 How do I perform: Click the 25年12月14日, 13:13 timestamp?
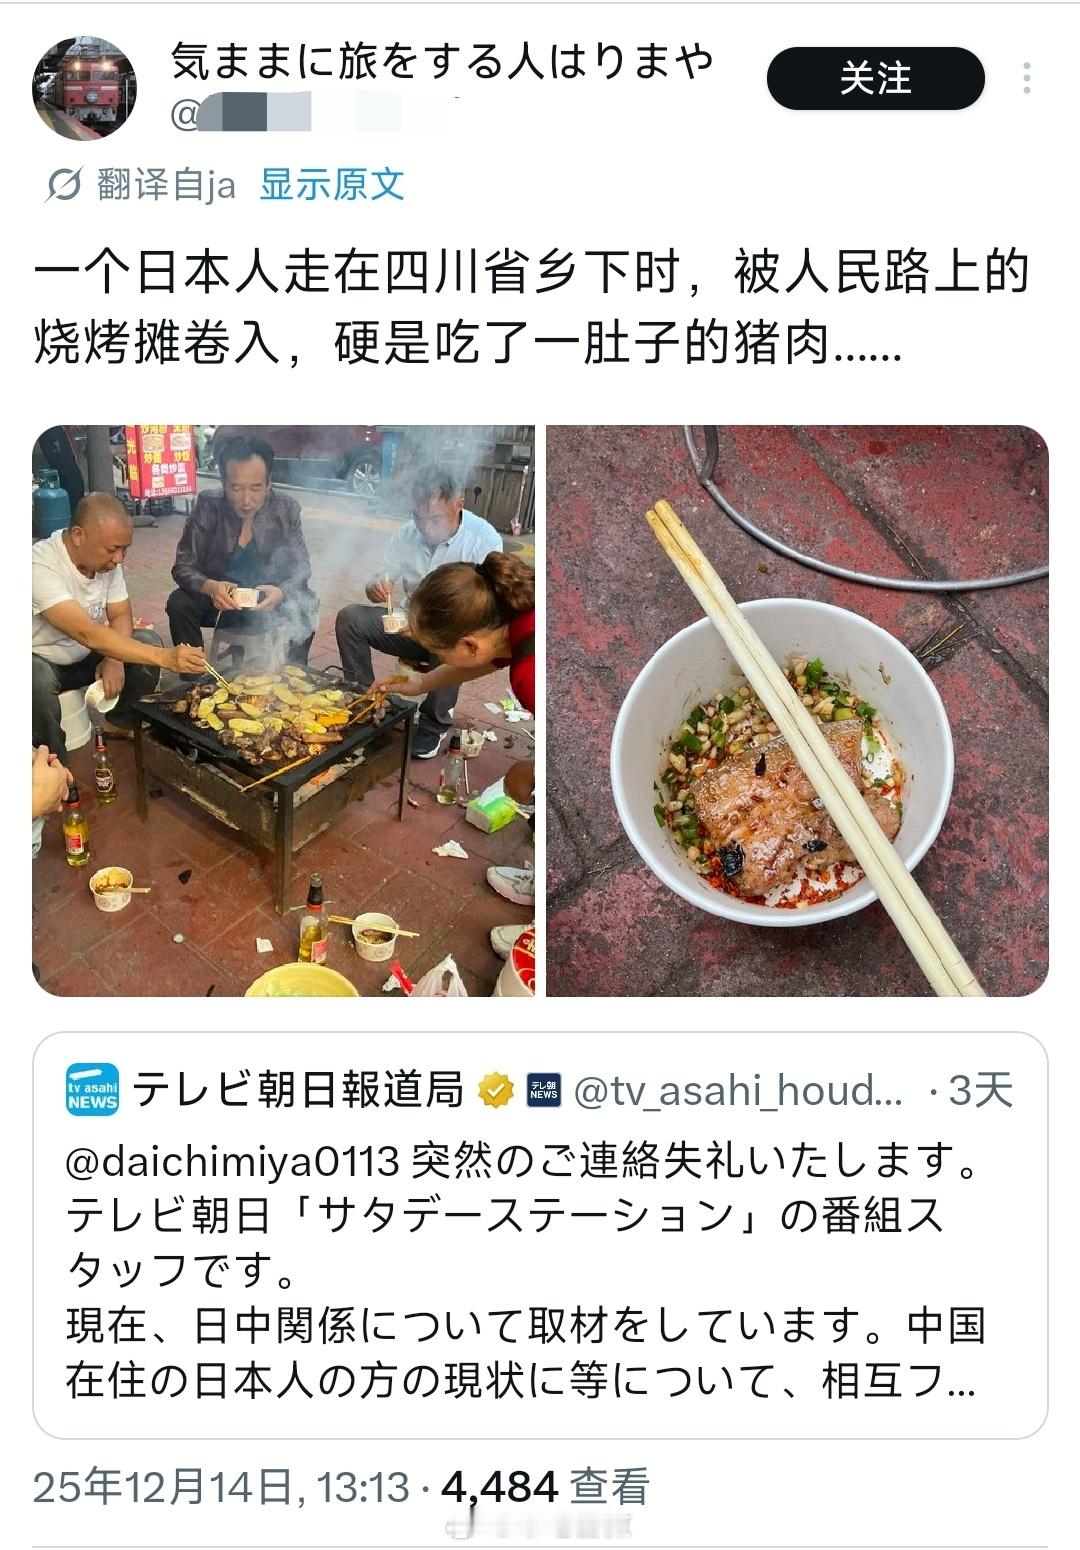221,1487
